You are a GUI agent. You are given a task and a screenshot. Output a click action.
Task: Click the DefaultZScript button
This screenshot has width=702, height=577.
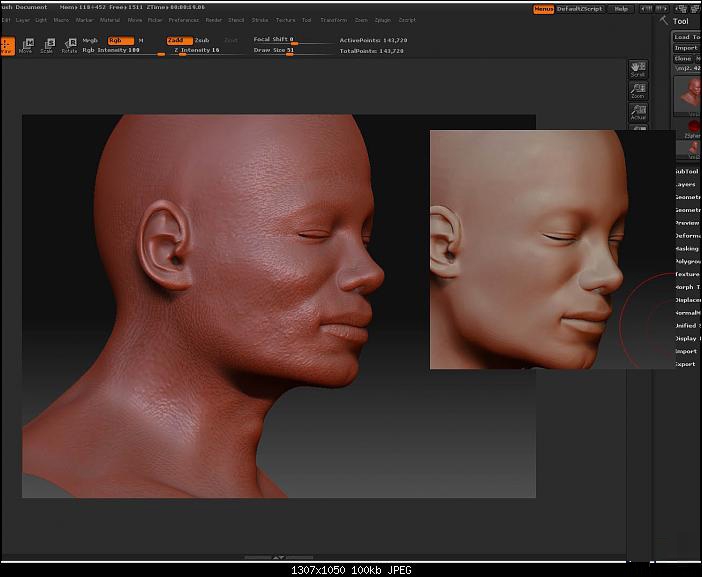[579, 9]
